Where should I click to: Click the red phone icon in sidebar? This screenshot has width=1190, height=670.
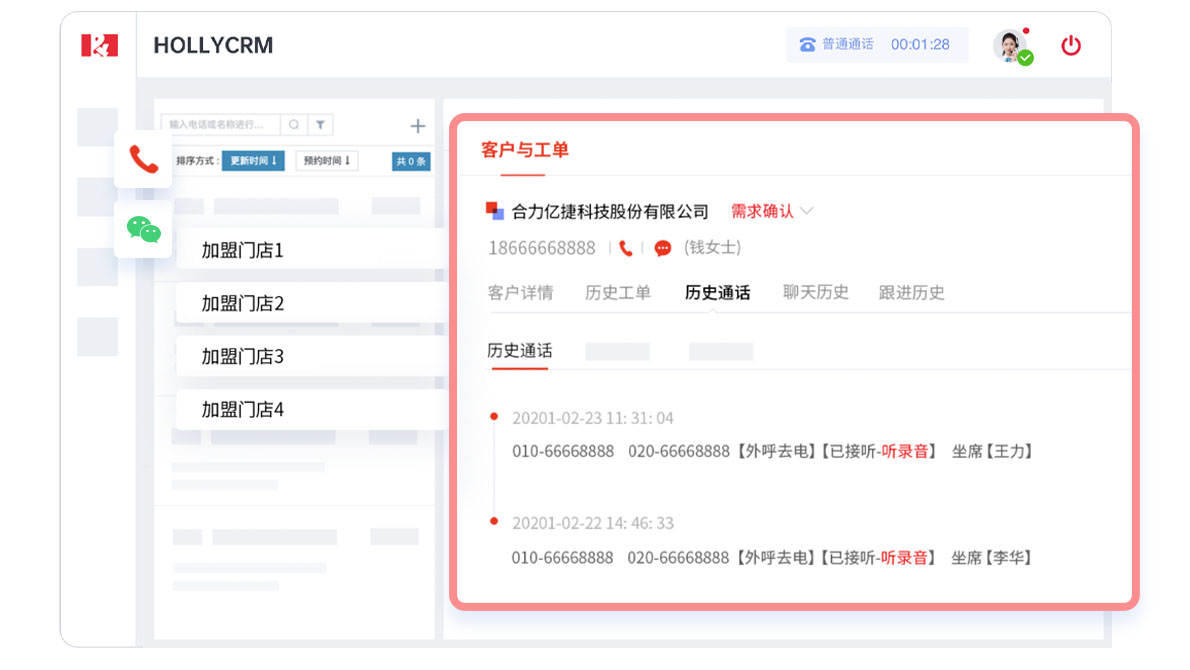point(143,159)
